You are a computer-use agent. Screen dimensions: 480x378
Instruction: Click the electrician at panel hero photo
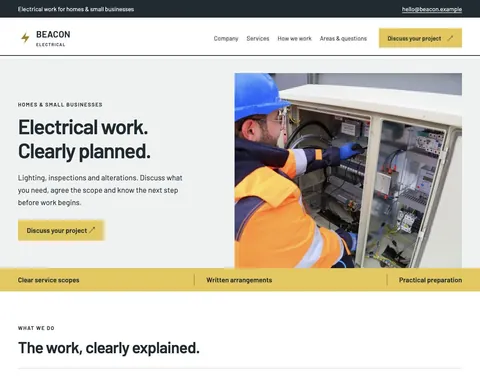348,170
